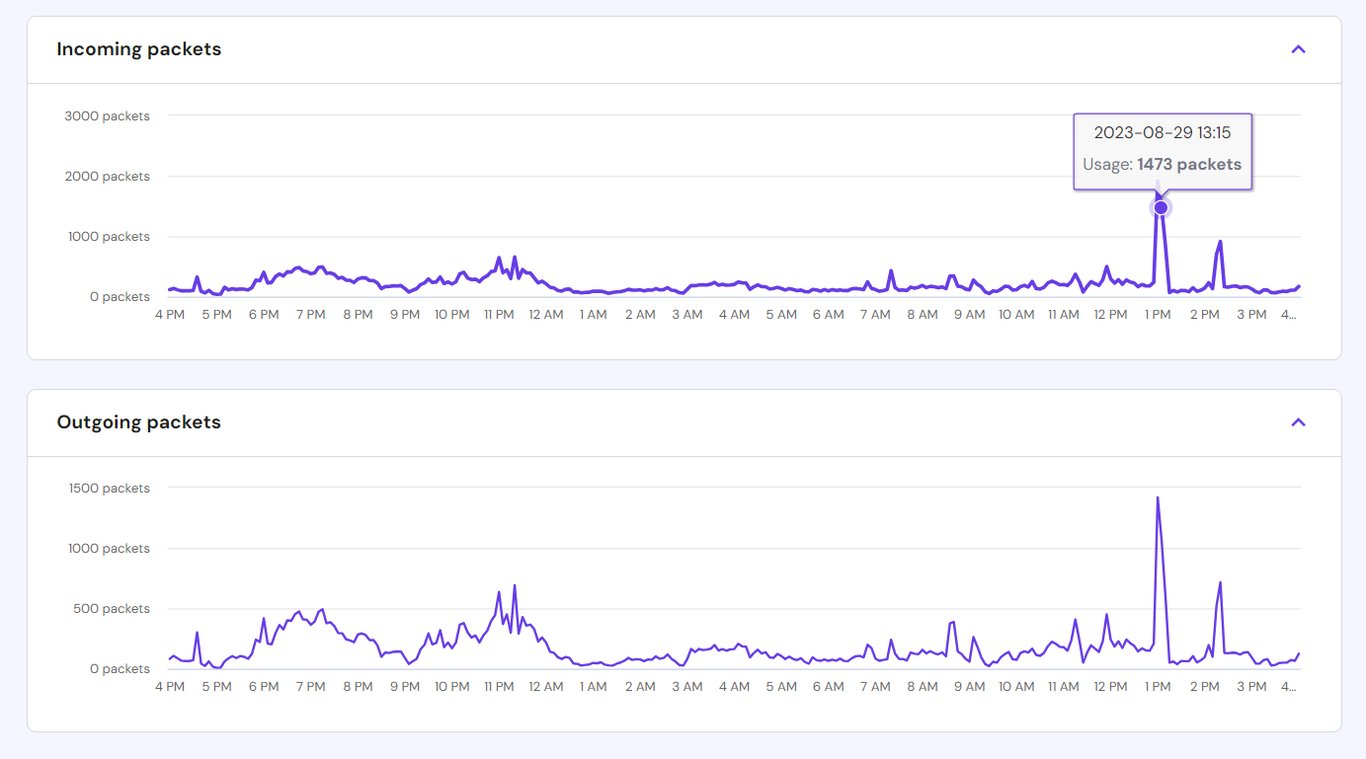Click the Incoming packets title
Viewport: 1366px width, 759px height.
(137, 48)
